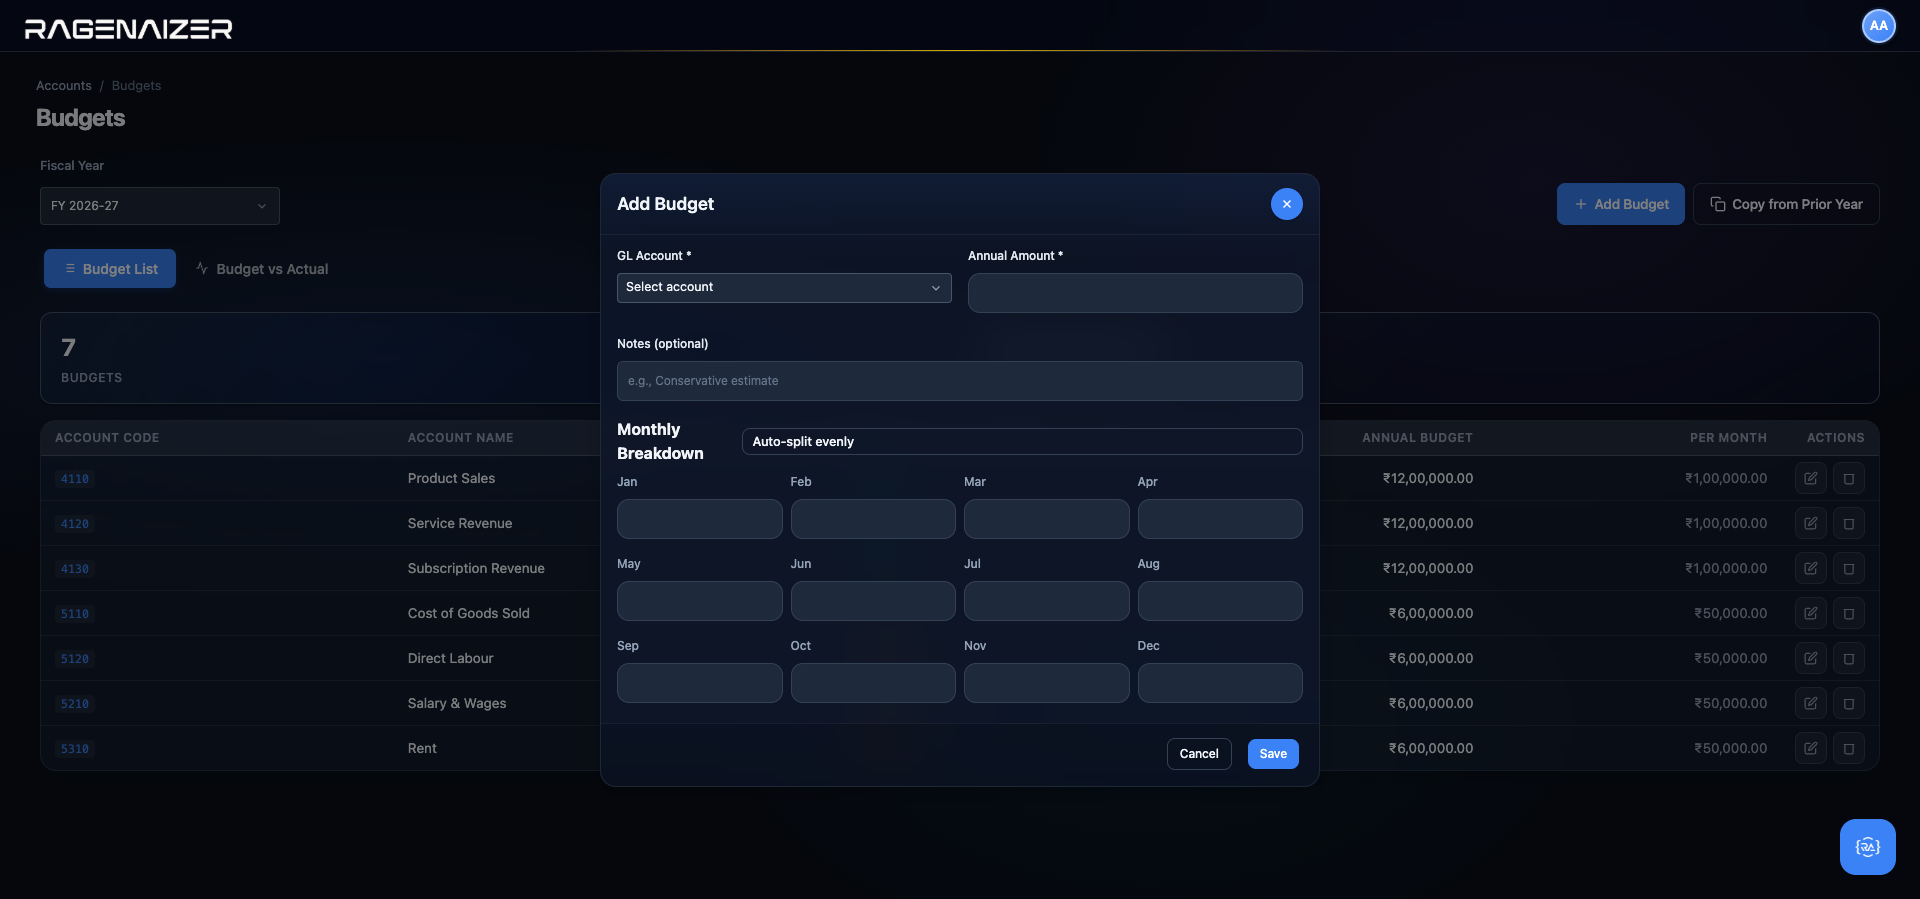Click the Accounts breadcrumb link
The width and height of the screenshot is (1920, 899).
64,86
